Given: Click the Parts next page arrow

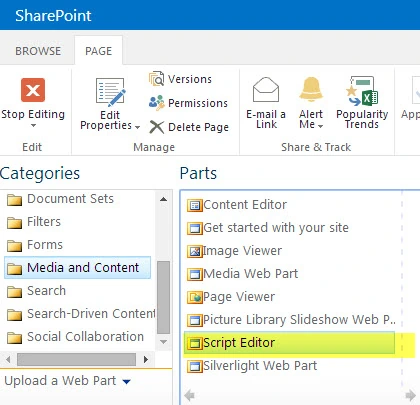Looking at the screenshot, I should coord(411,395).
